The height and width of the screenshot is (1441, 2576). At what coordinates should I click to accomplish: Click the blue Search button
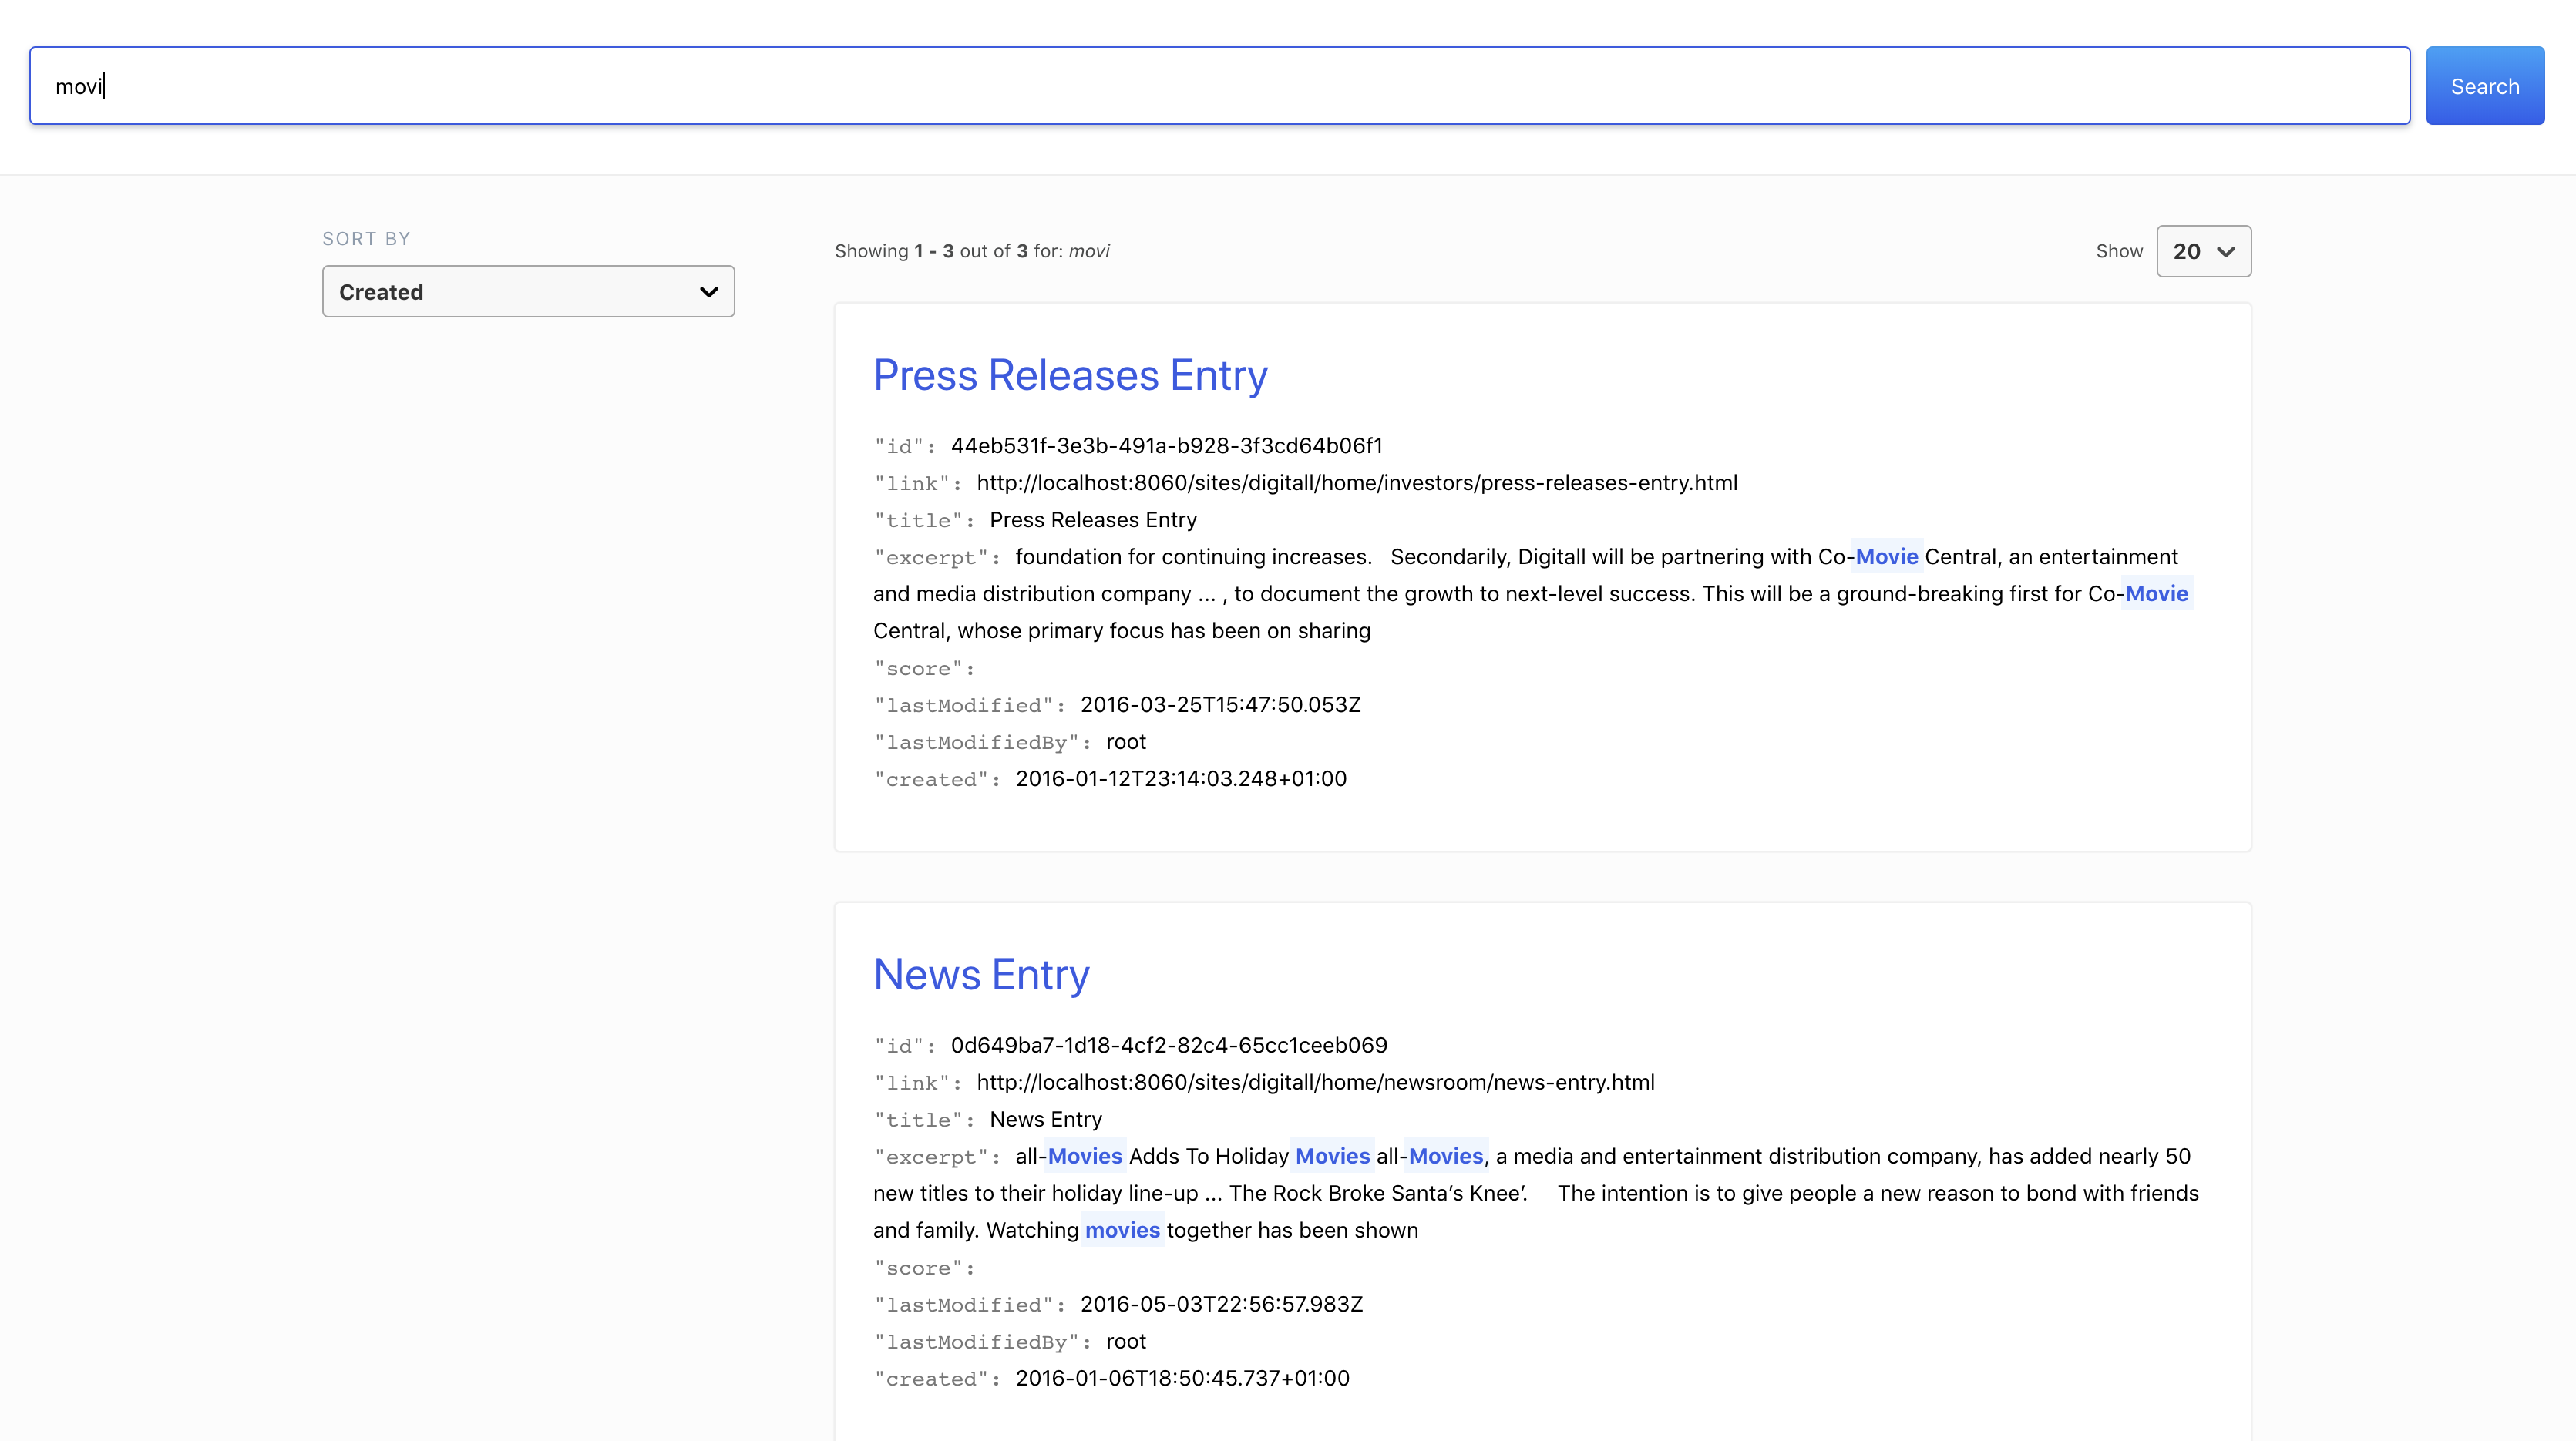coord(2484,86)
